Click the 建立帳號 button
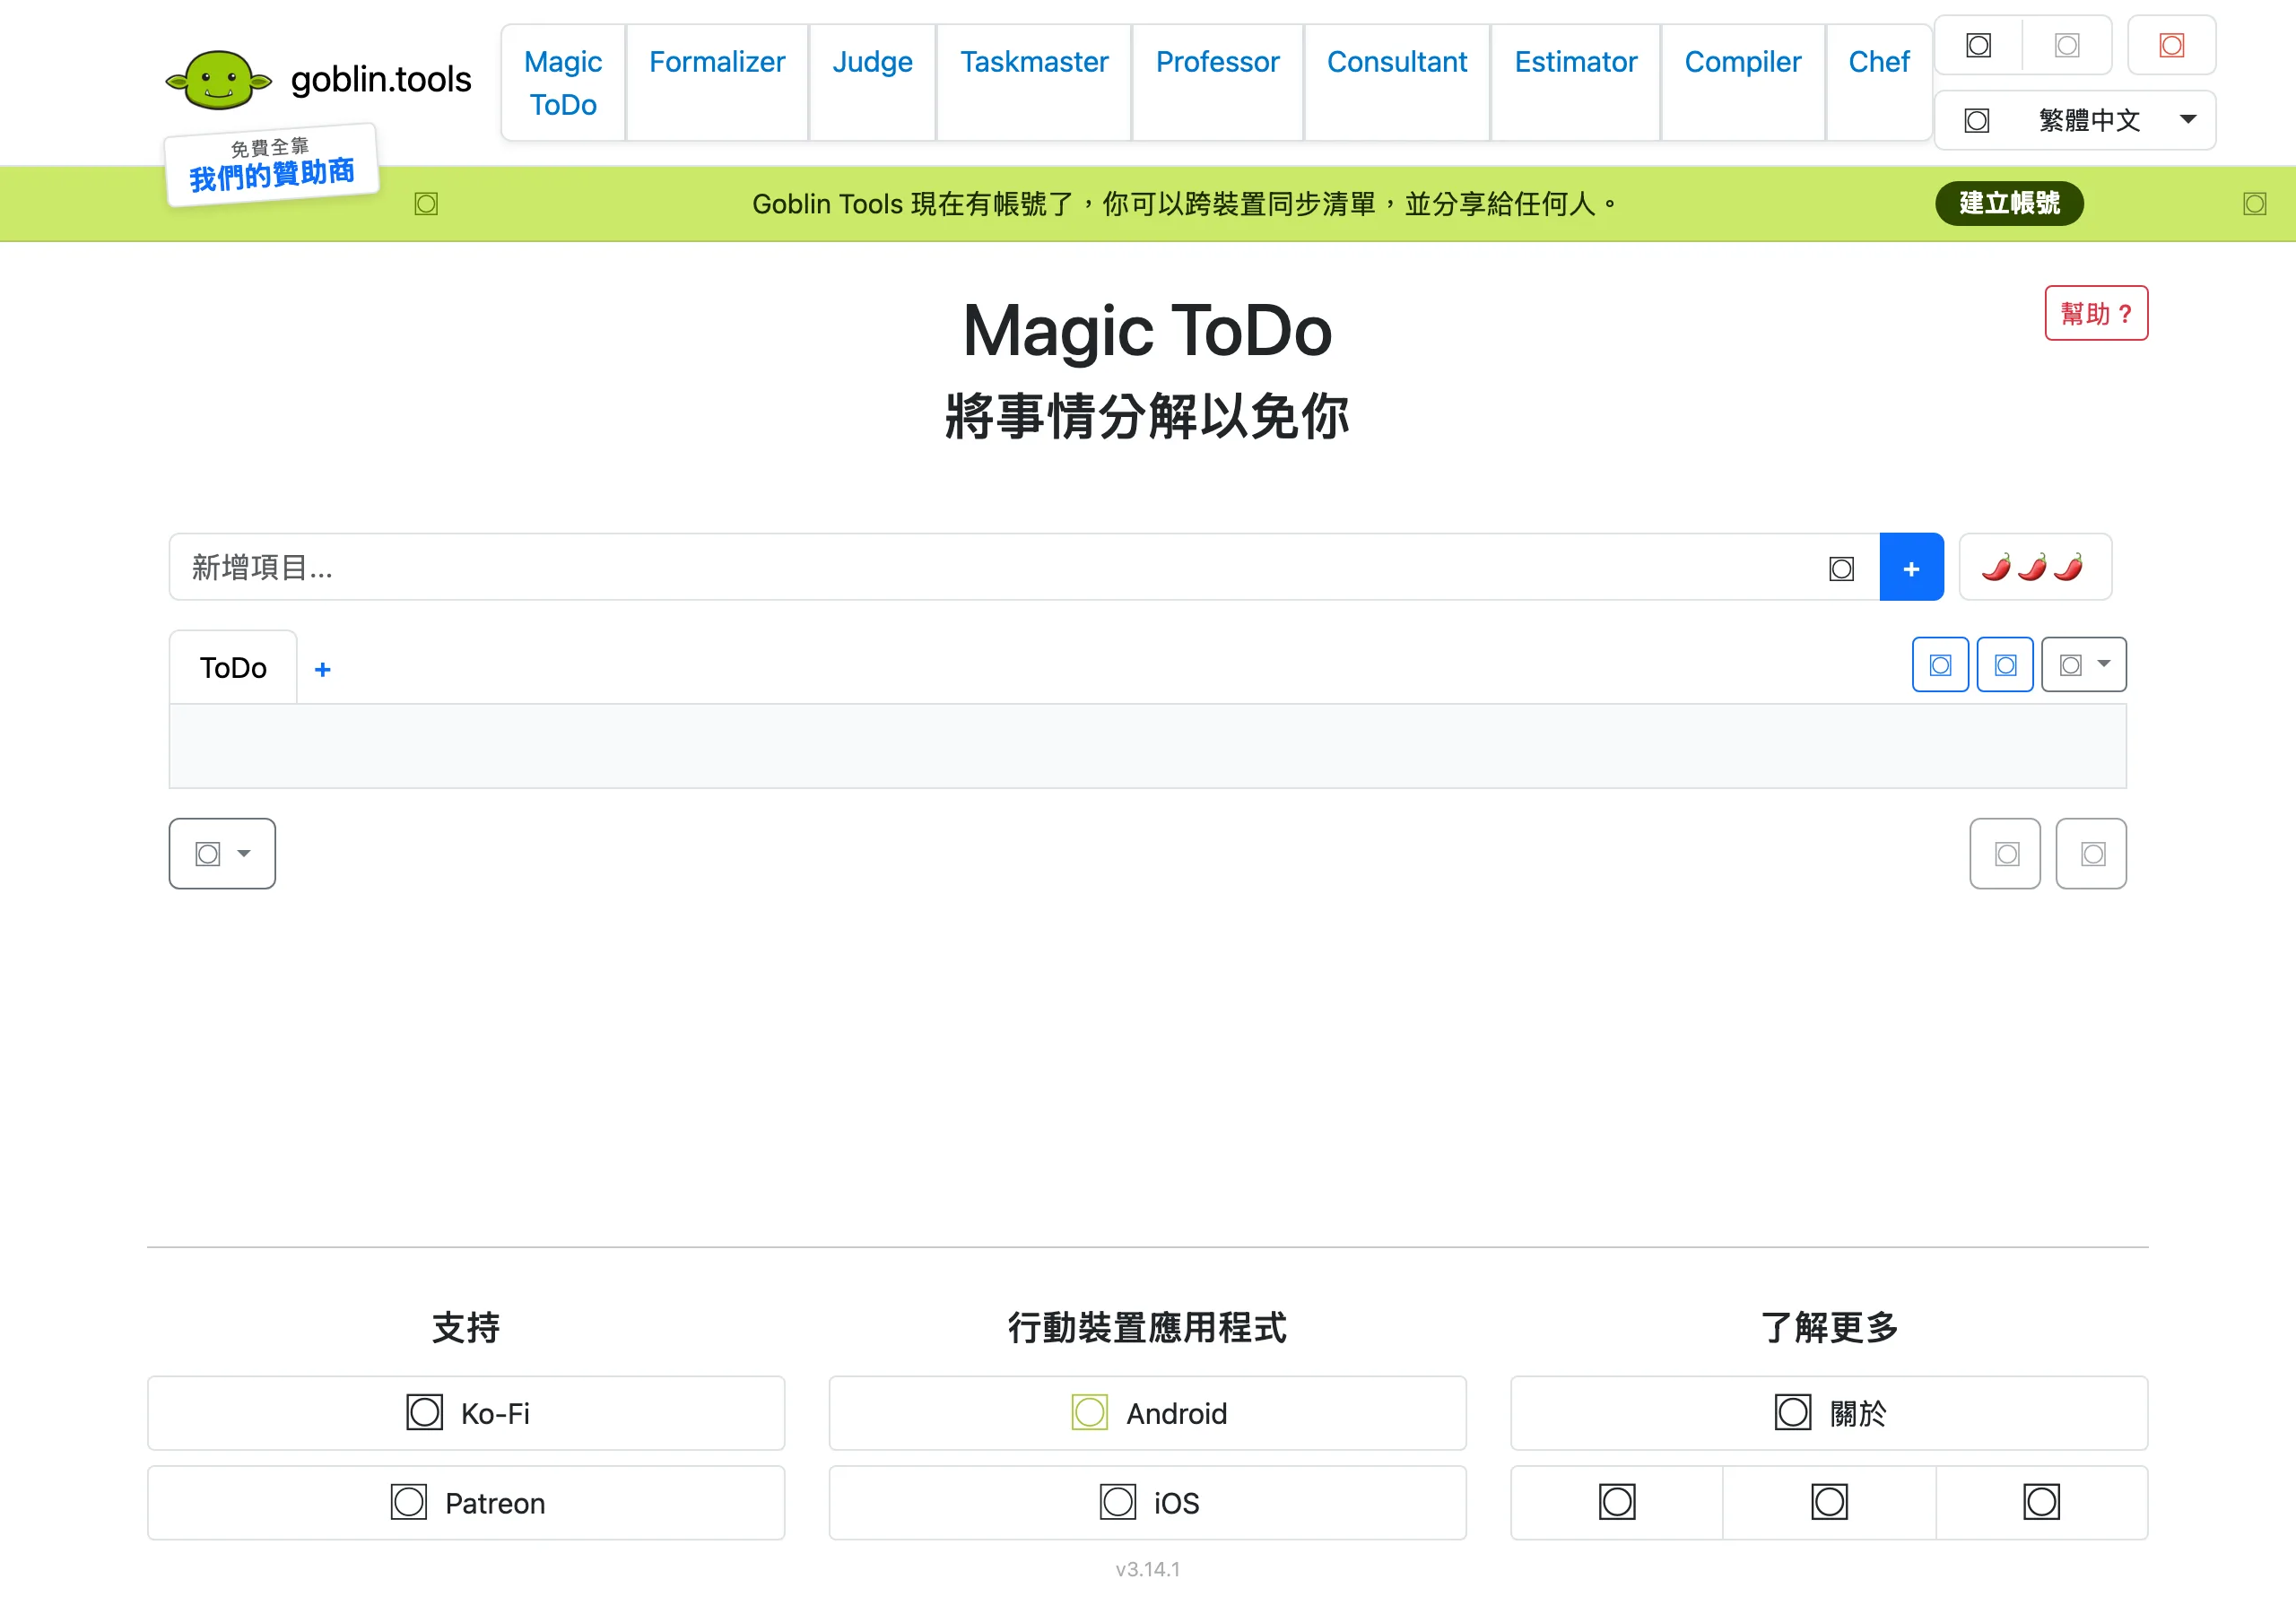The image size is (2296, 1614). coord(2009,203)
